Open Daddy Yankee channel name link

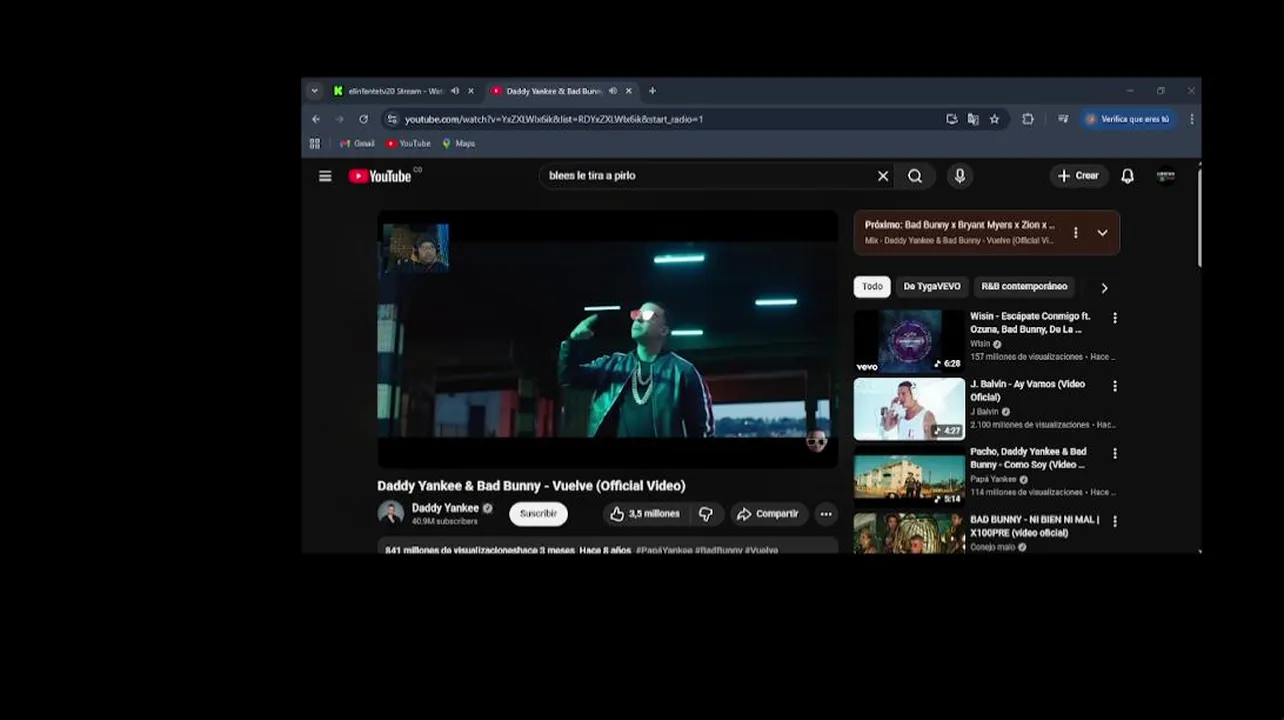pos(445,508)
